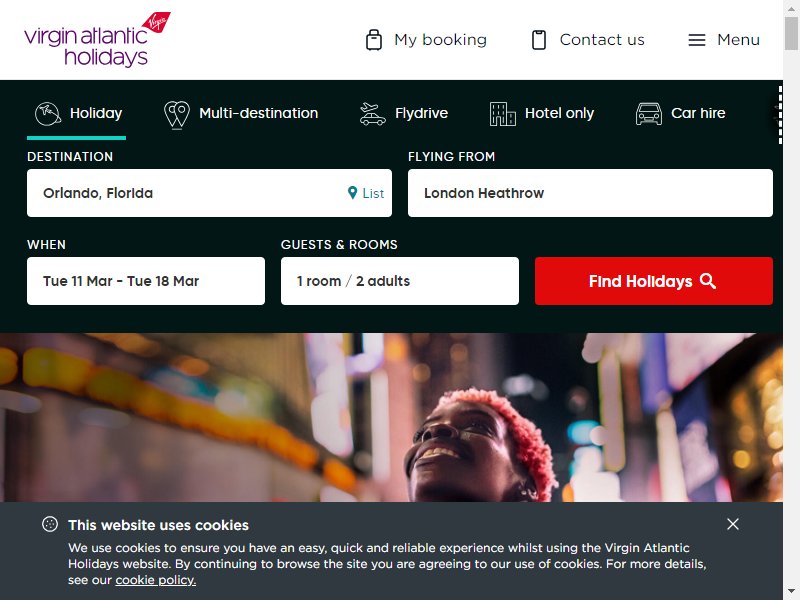Click the building Hotel only icon
Screen dimensions: 800x600
point(503,114)
